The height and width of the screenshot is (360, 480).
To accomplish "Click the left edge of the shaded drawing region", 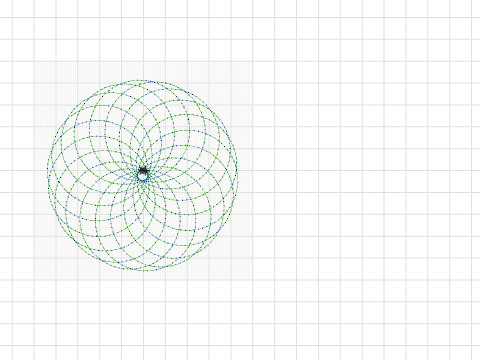I will pyautogui.click(x=35, y=171).
